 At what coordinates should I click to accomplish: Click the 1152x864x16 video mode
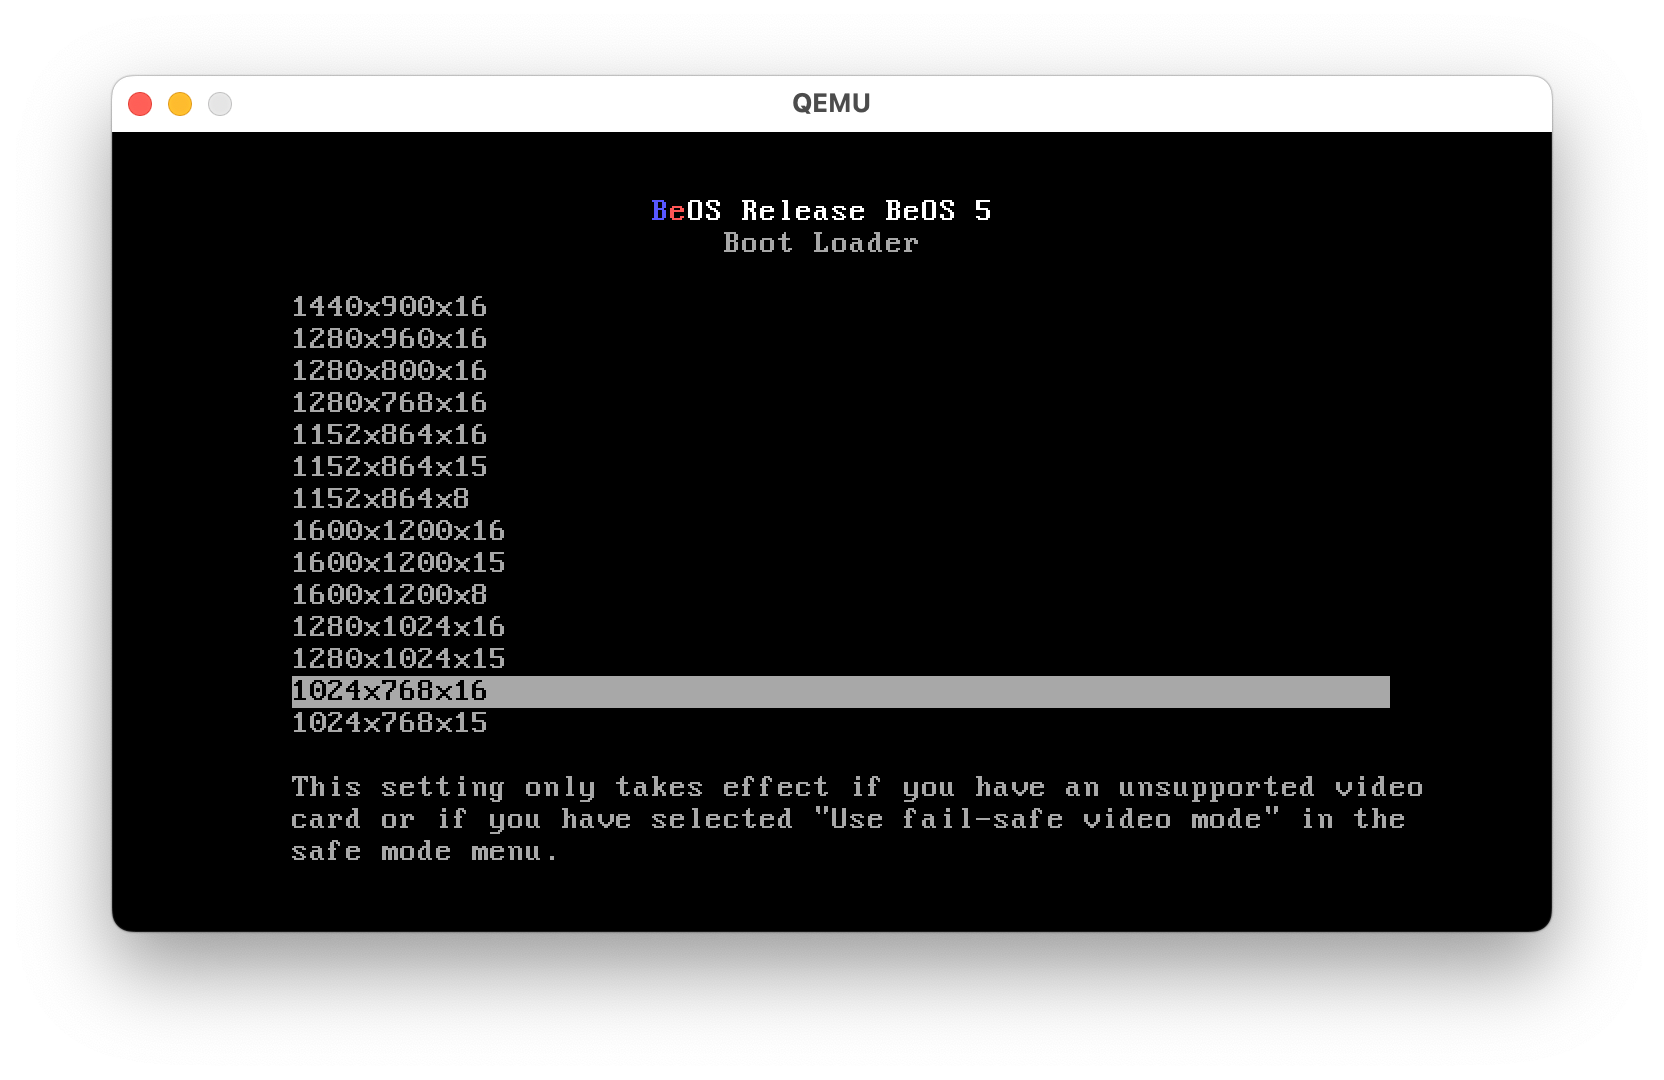point(389,435)
